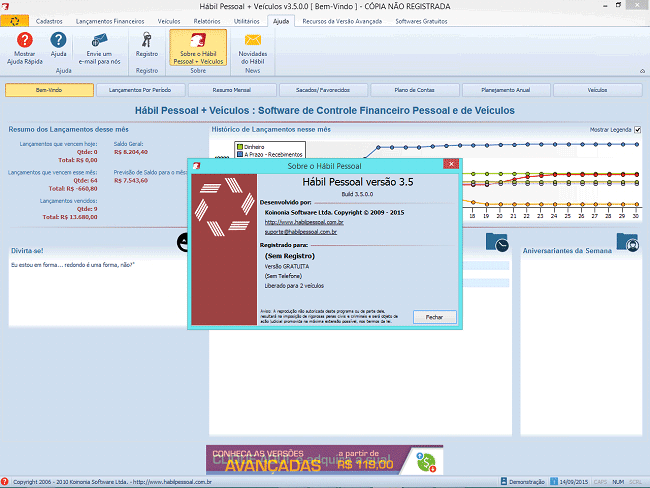
Task: Open Plano de Contas view
Action: tap(415, 90)
